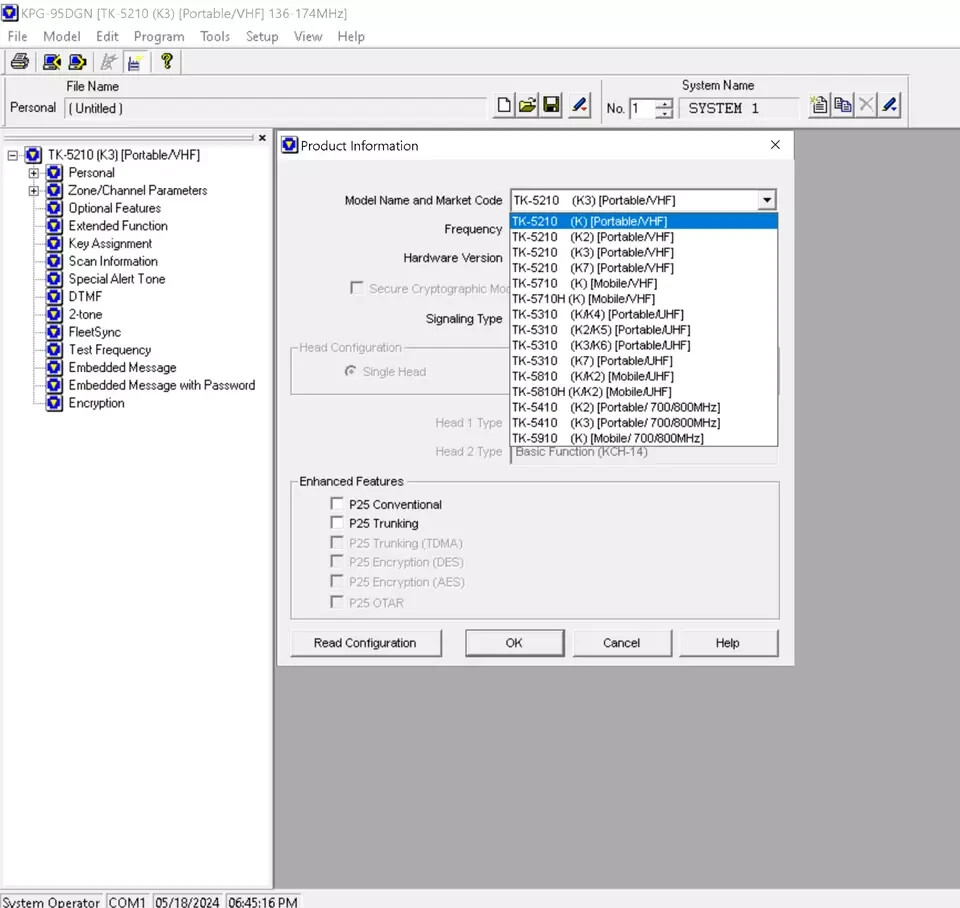Click the yellow question mark Help icon
Screen dimensions: 960x908
[x=166, y=61]
